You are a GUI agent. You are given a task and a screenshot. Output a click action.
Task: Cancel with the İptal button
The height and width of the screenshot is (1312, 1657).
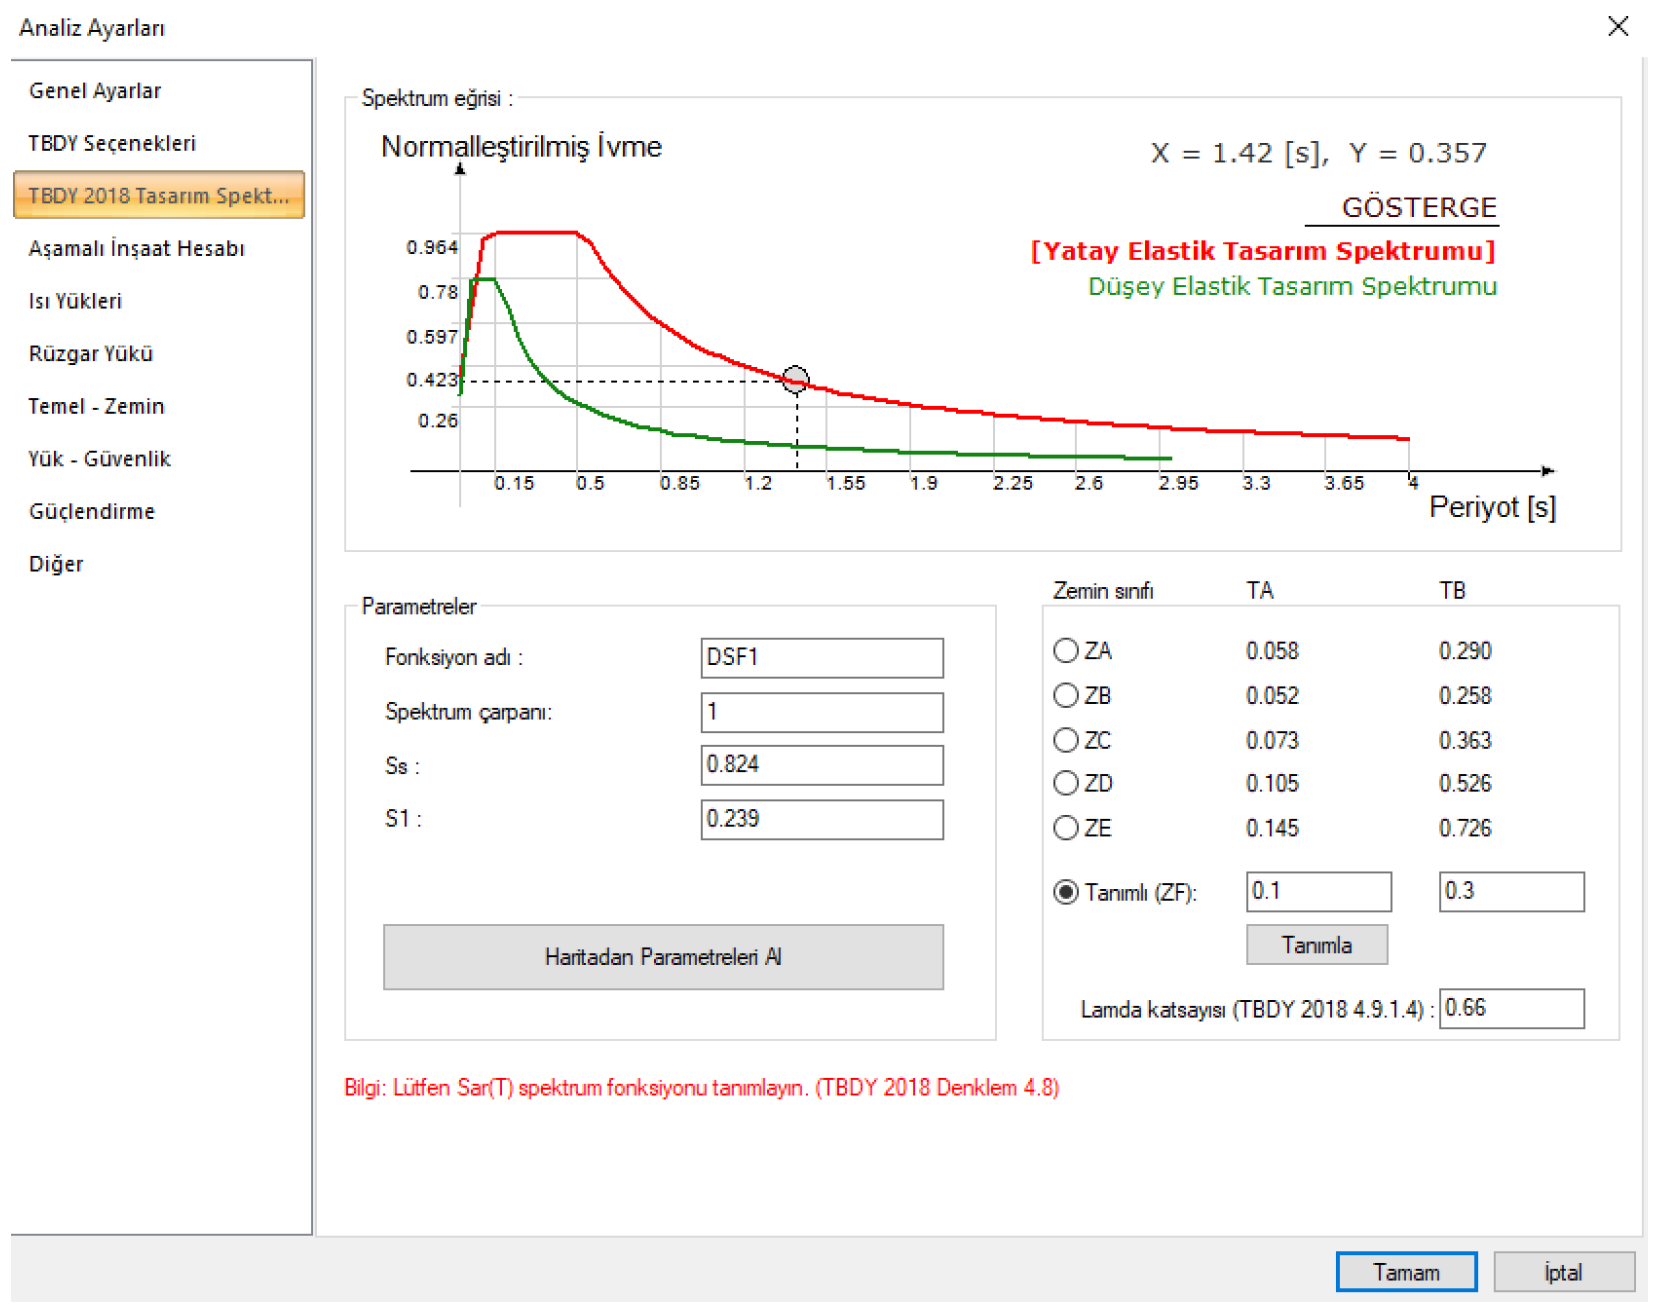[x=1564, y=1272]
